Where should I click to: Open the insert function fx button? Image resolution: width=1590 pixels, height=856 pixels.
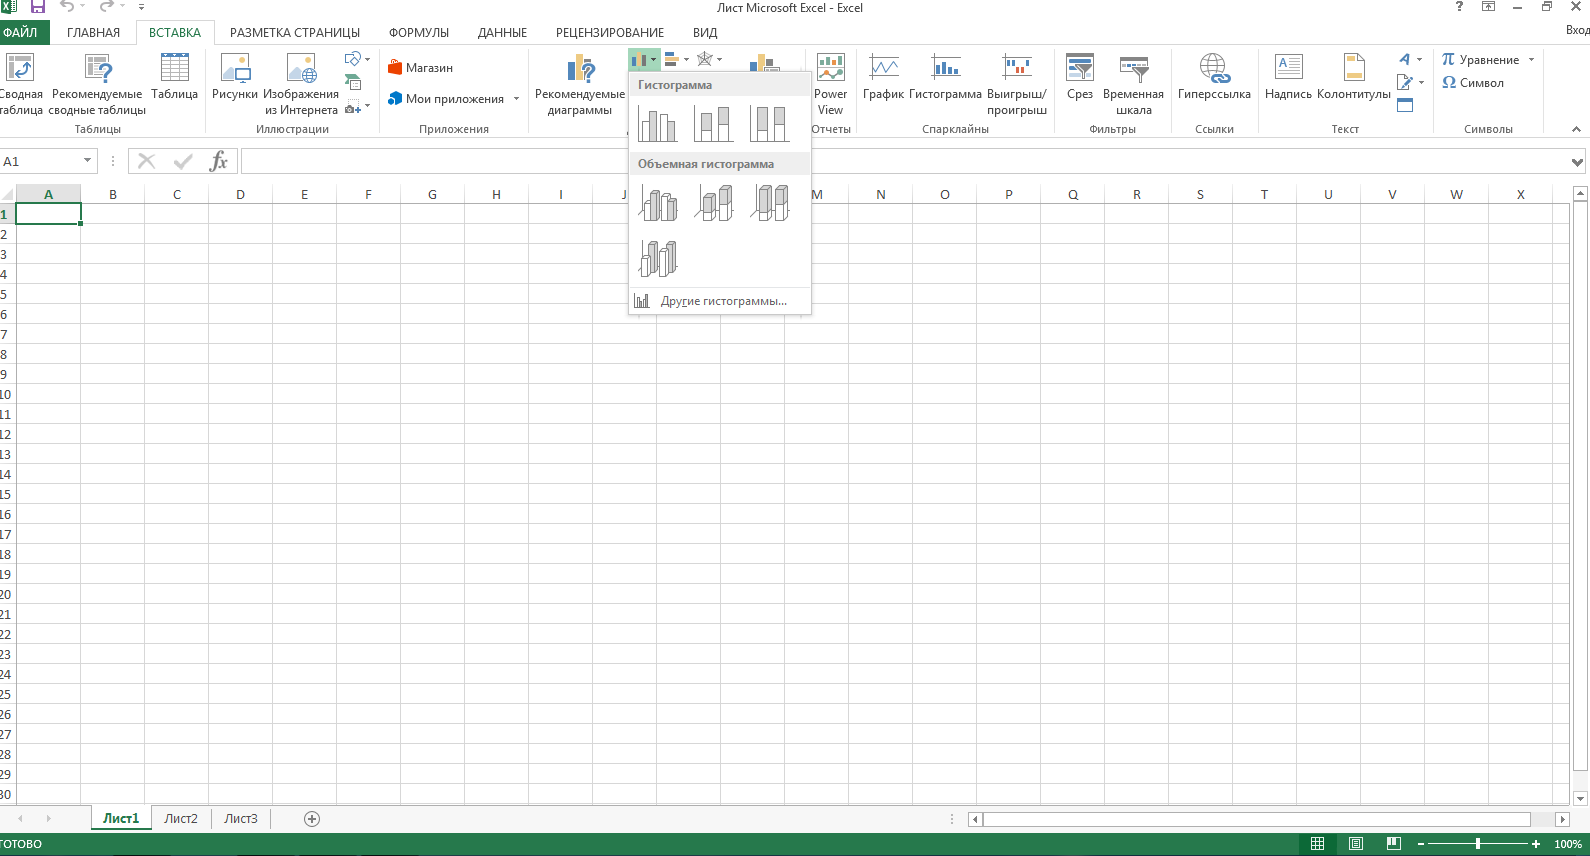click(x=218, y=162)
